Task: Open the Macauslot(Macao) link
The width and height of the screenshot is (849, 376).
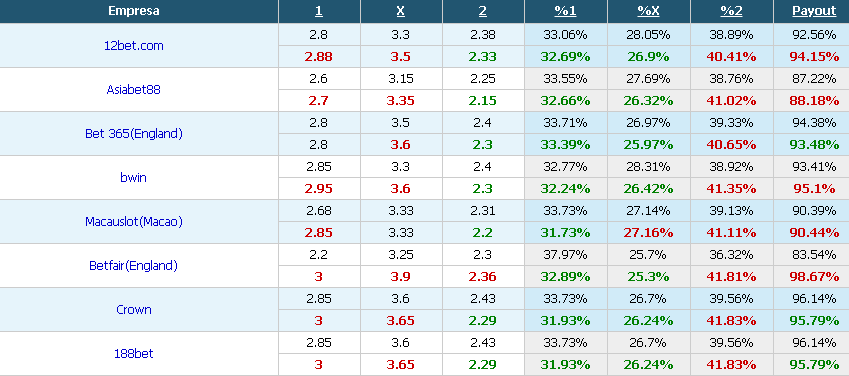Action: tap(134, 222)
